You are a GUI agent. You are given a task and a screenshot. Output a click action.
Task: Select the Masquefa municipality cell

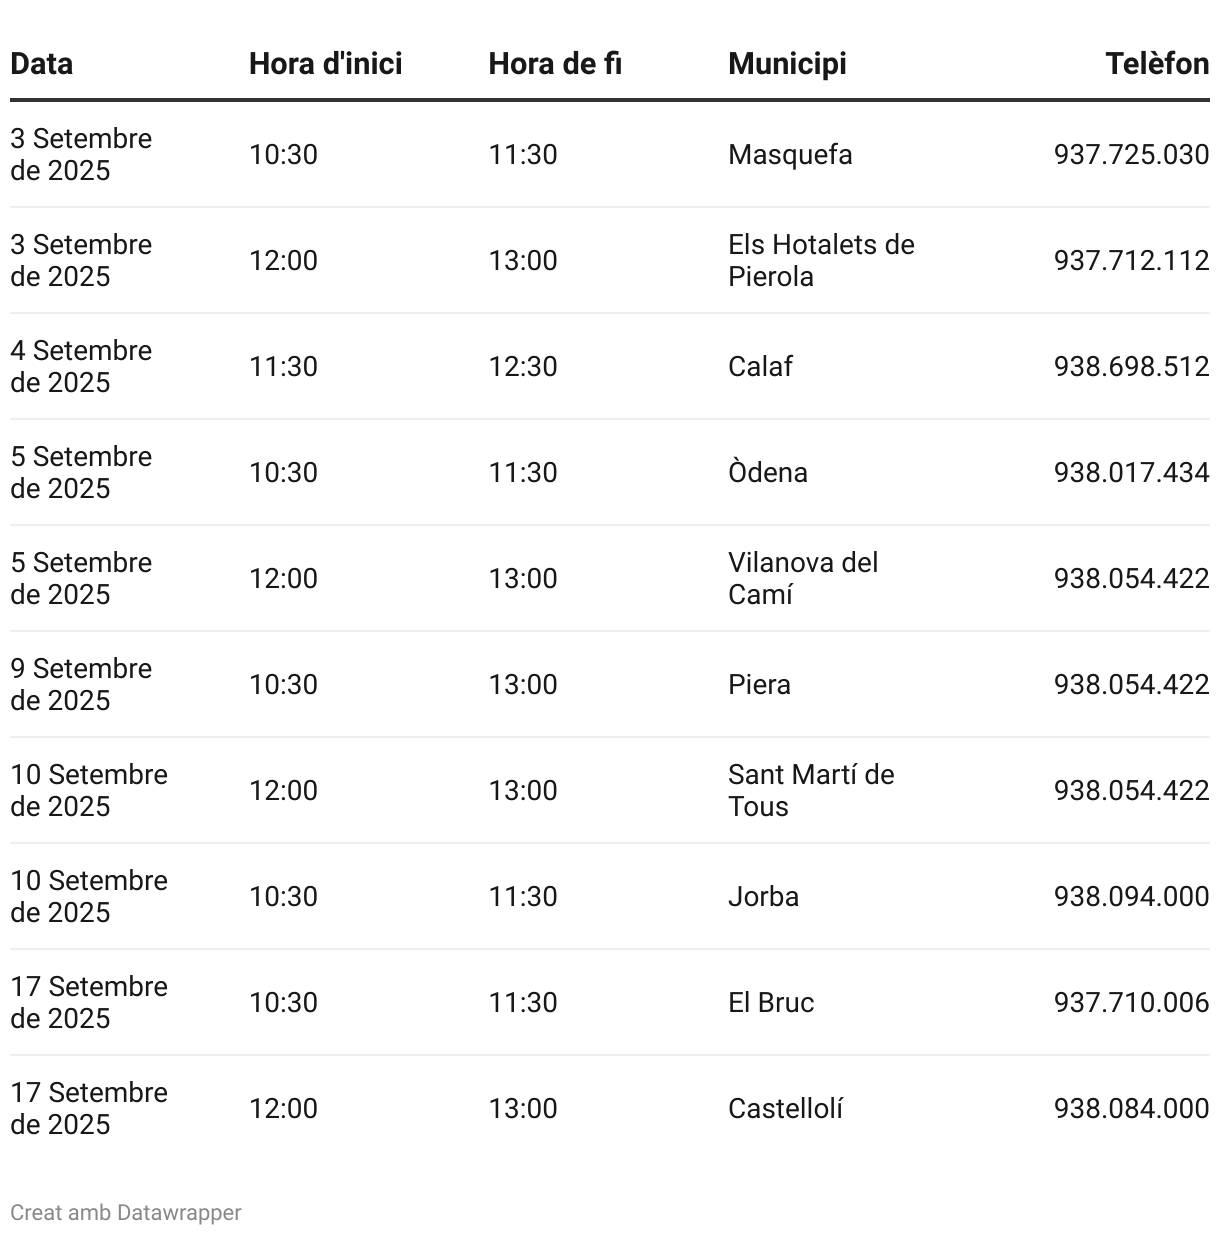click(x=790, y=155)
